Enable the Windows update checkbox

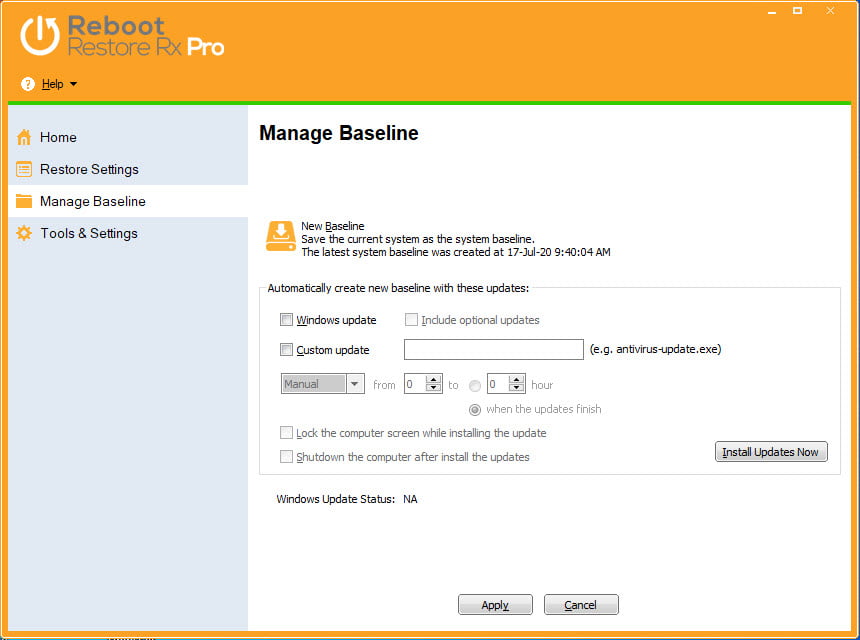[x=286, y=320]
